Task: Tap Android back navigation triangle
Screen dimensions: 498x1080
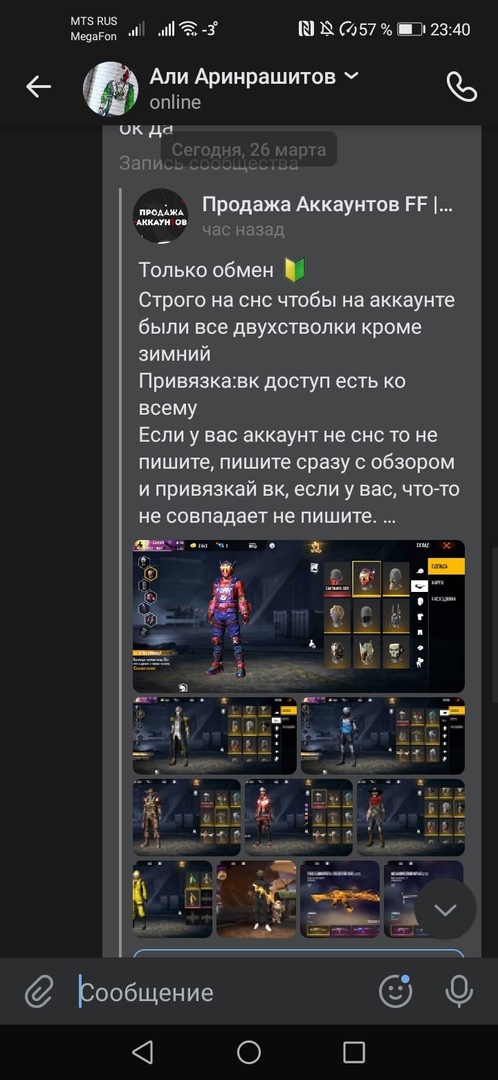Action: [x=142, y=1052]
